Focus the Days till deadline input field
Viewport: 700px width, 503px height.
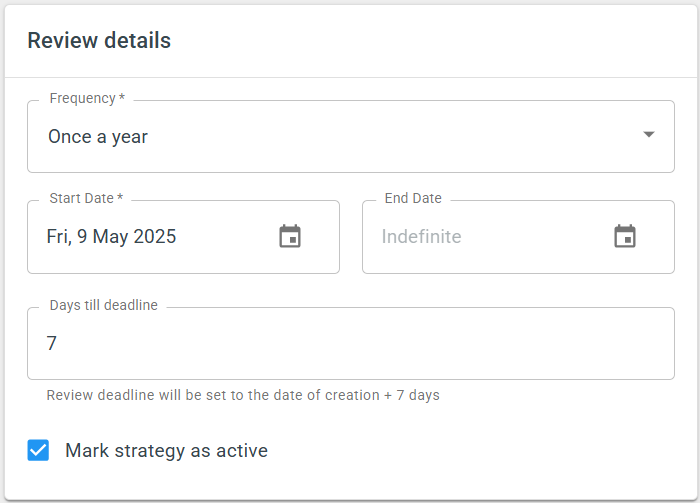pyautogui.click(x=351, y=344)
